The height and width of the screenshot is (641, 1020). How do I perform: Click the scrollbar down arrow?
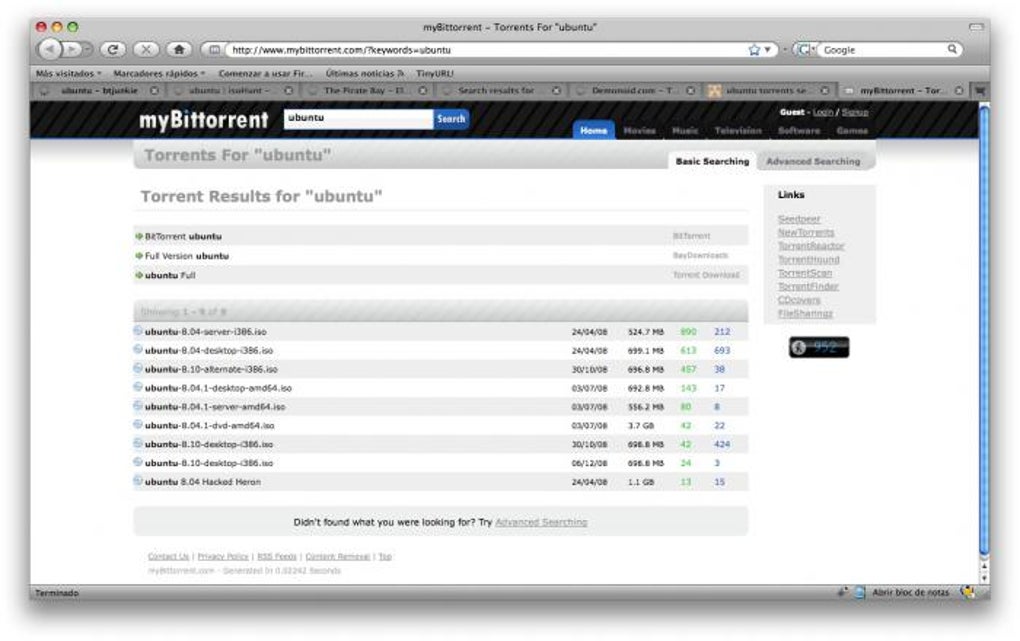[984, 577]
